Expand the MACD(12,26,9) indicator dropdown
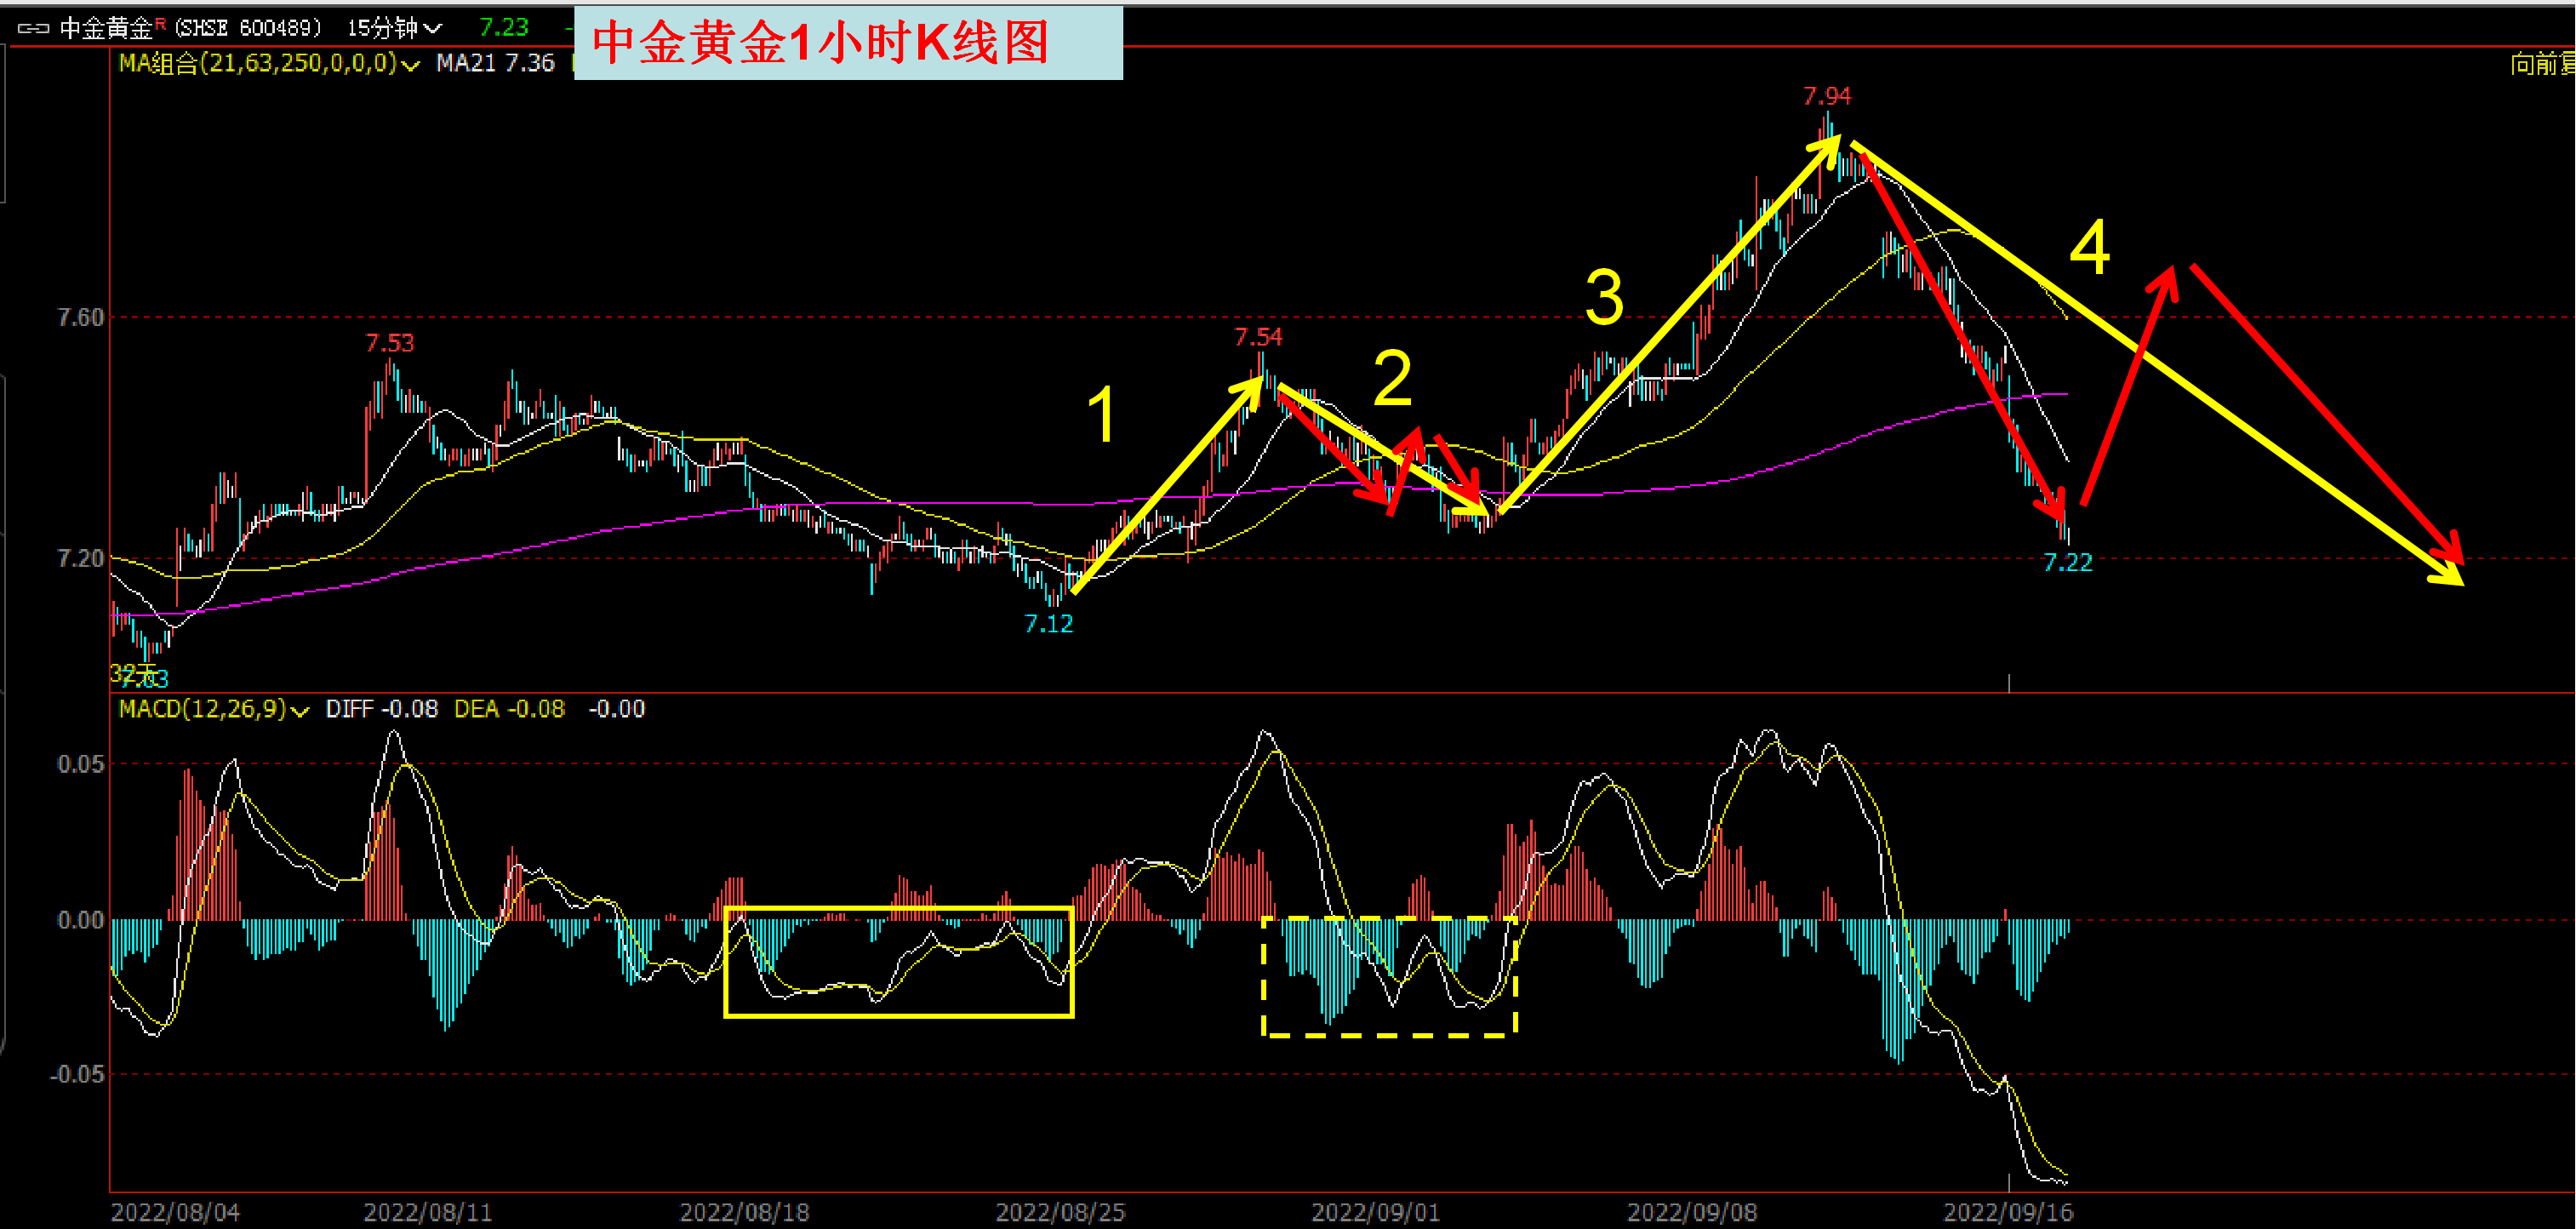Image resolution: width=2576 pixels, height=1229 pixels. [x=214, y=709]
